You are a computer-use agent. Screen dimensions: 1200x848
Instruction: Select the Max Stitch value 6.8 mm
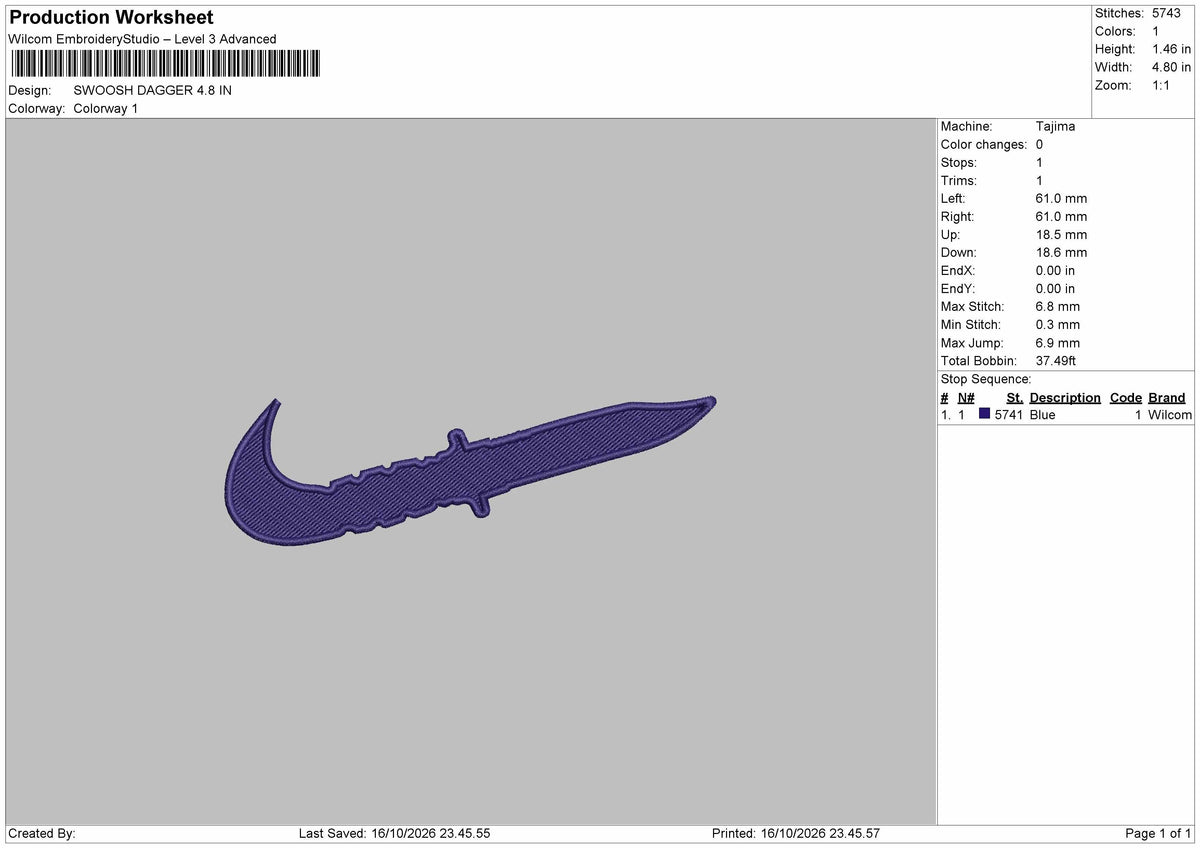[x=1058, y=307]
